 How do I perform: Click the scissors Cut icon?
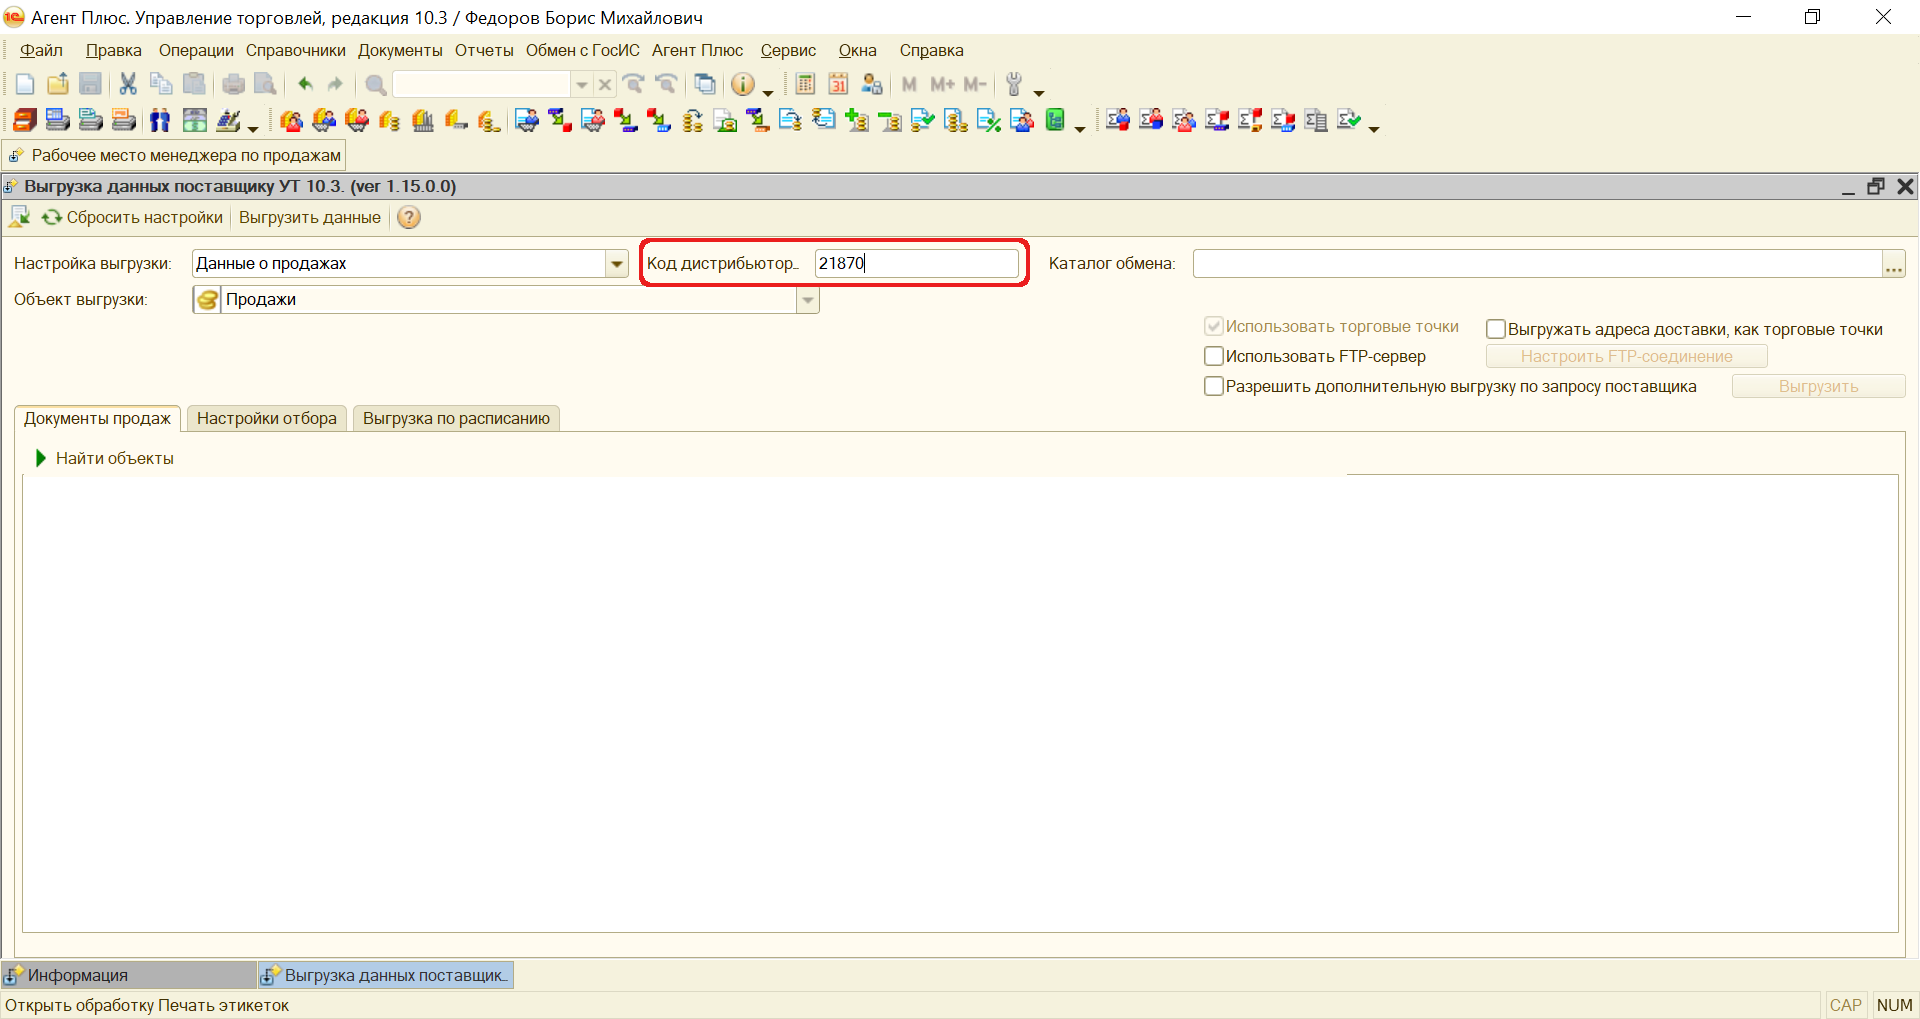(x=128, y=85)
